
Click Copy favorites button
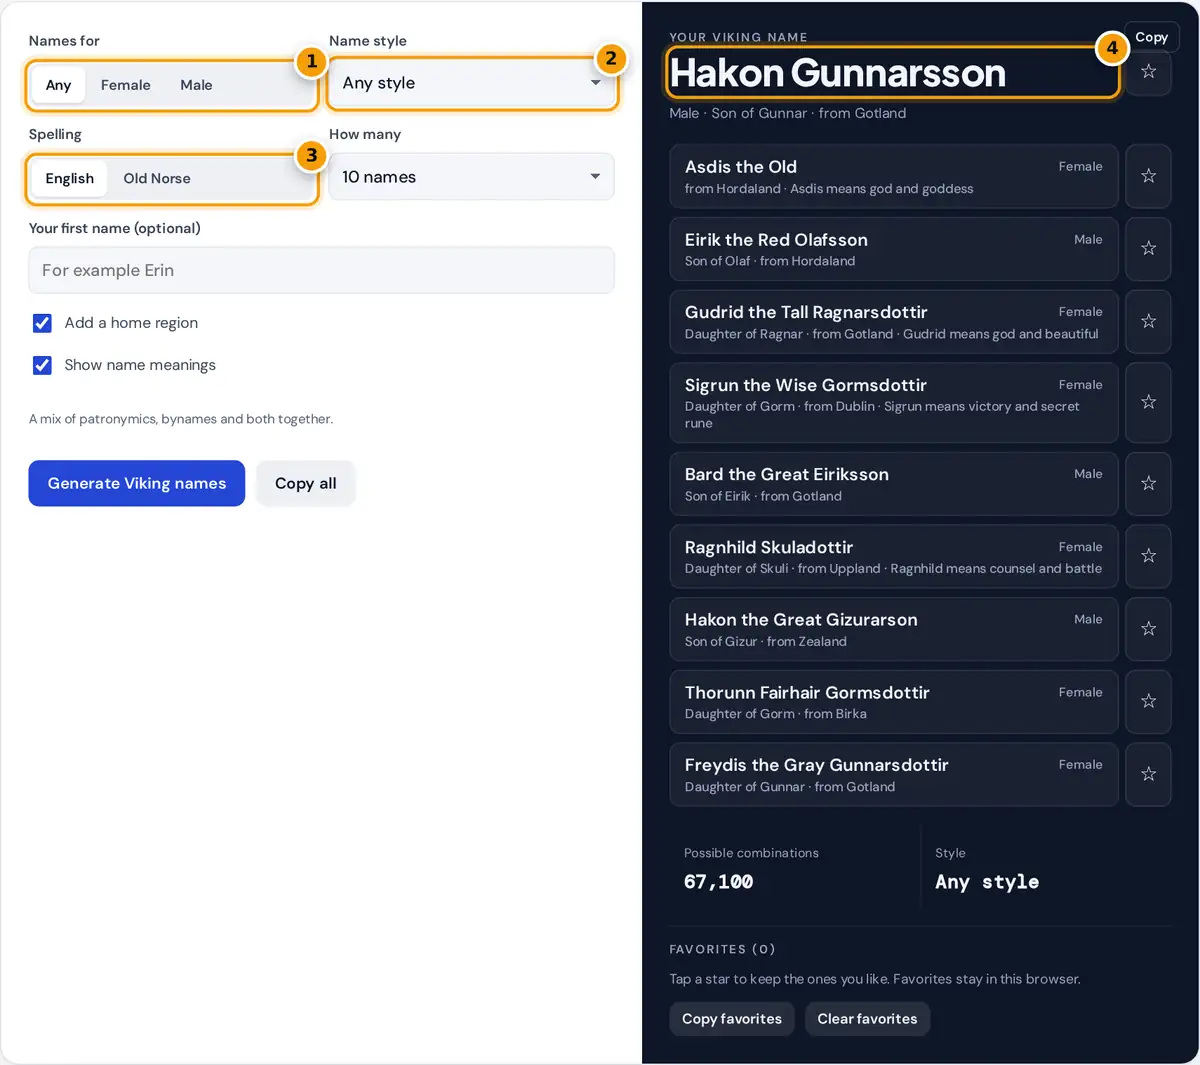tap(732, 1019)
